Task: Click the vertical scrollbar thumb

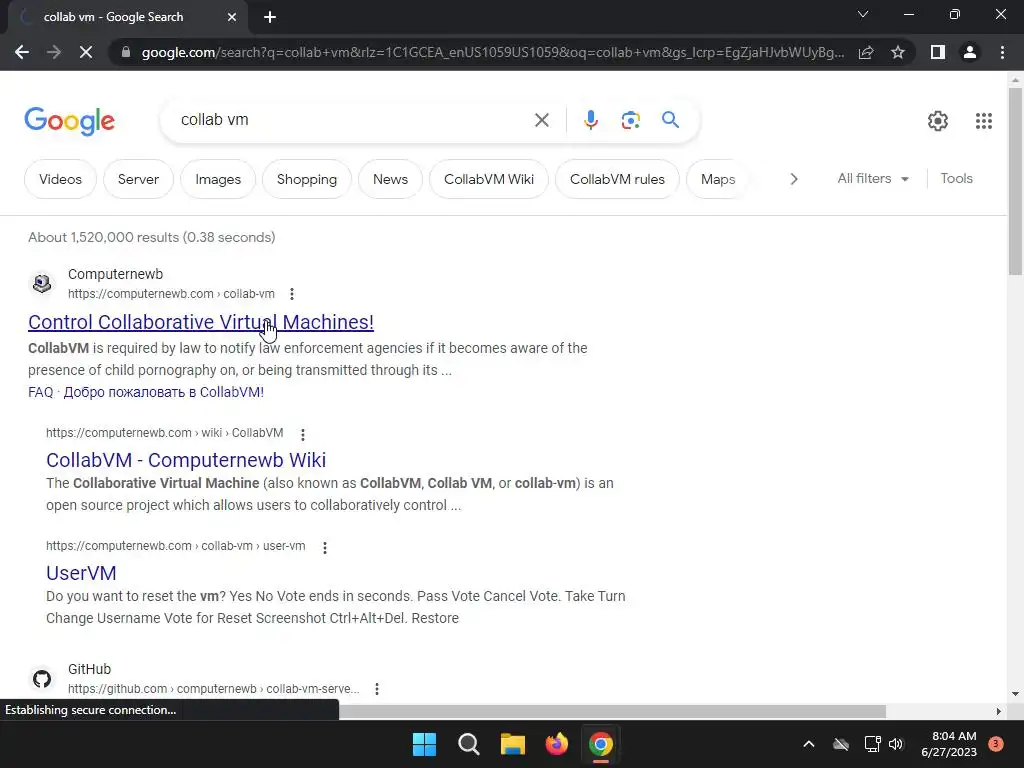Action: tap(1015, 181)
